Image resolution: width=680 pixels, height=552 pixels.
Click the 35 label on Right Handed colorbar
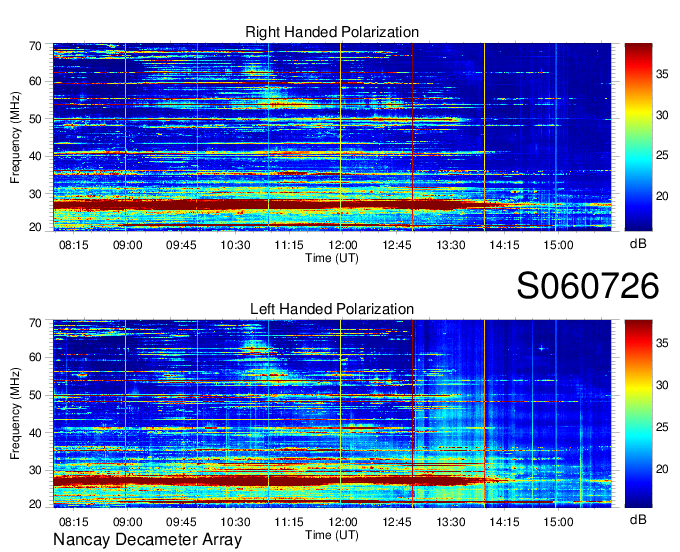pos(662,74)
